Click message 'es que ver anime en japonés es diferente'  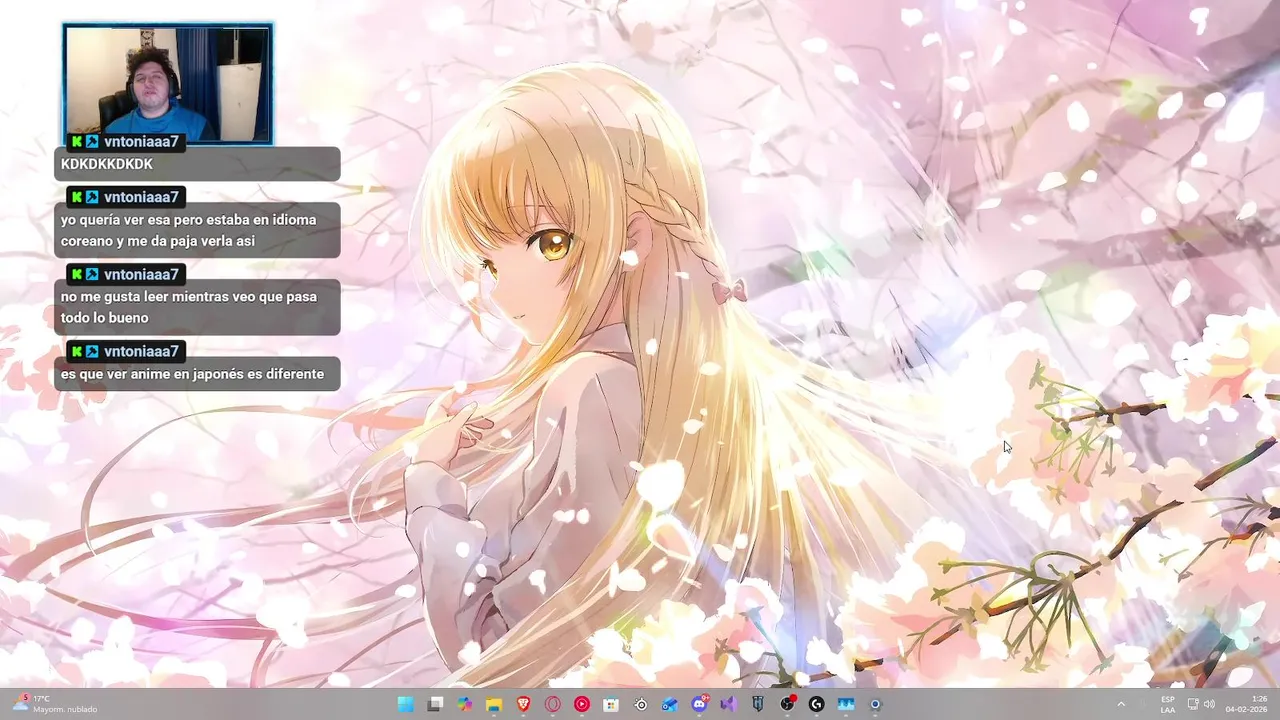[197, 374]
